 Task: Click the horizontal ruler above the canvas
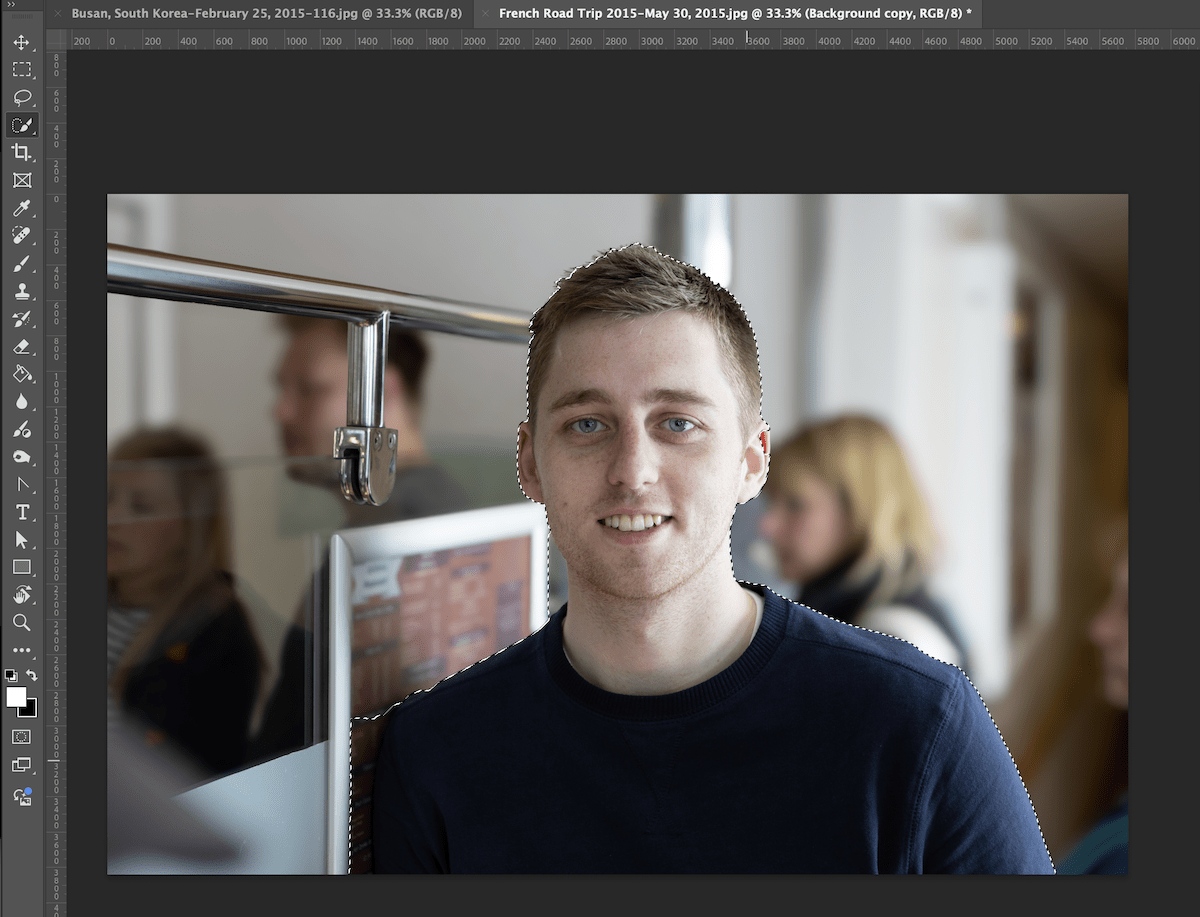pyautogui.click(x=600, y=40)
